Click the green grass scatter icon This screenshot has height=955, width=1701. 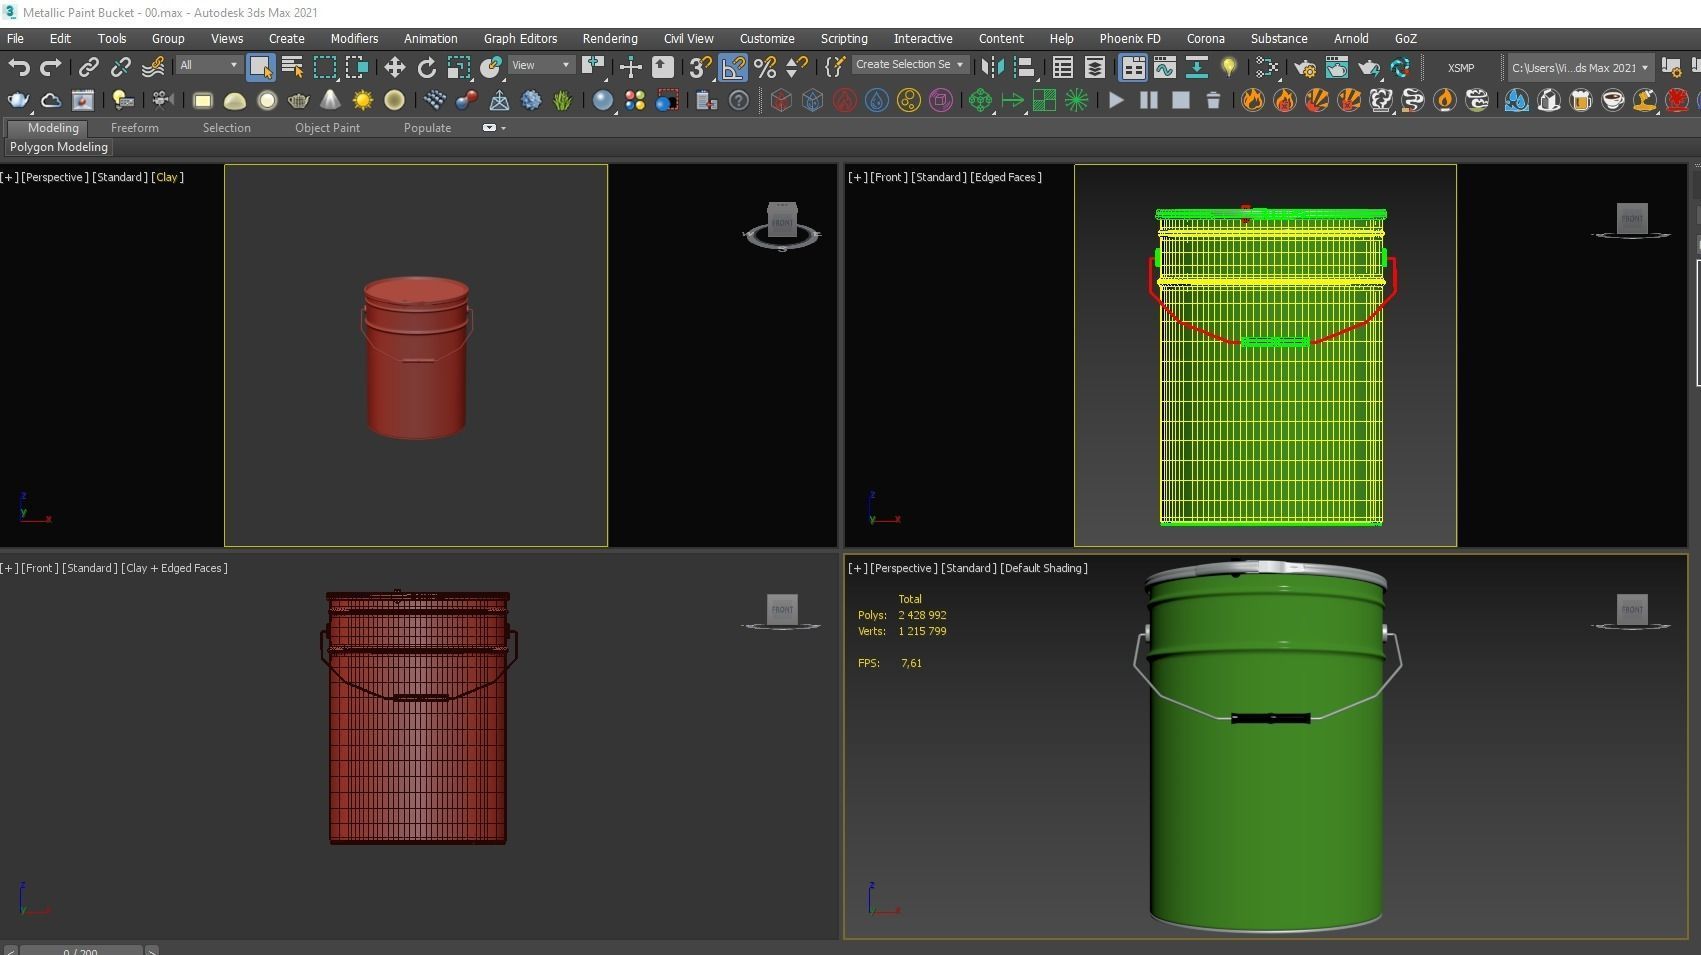tap(563, 100)
